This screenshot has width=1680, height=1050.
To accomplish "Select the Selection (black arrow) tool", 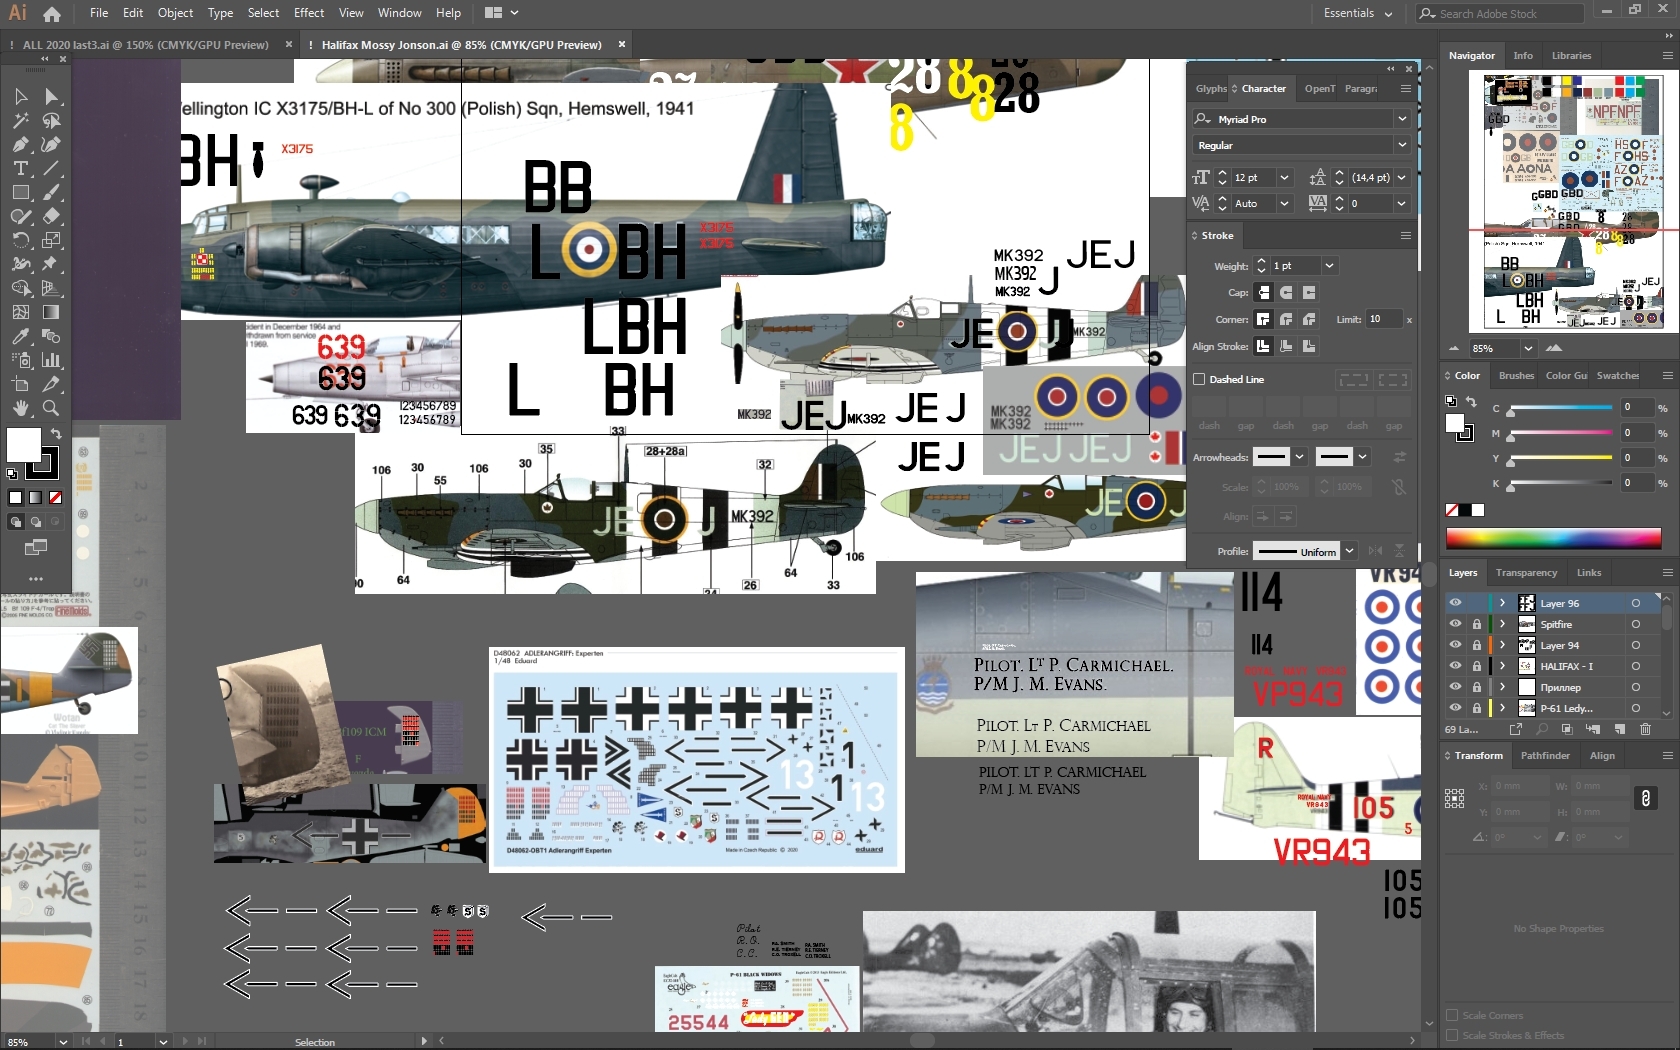I will point(21,96).
